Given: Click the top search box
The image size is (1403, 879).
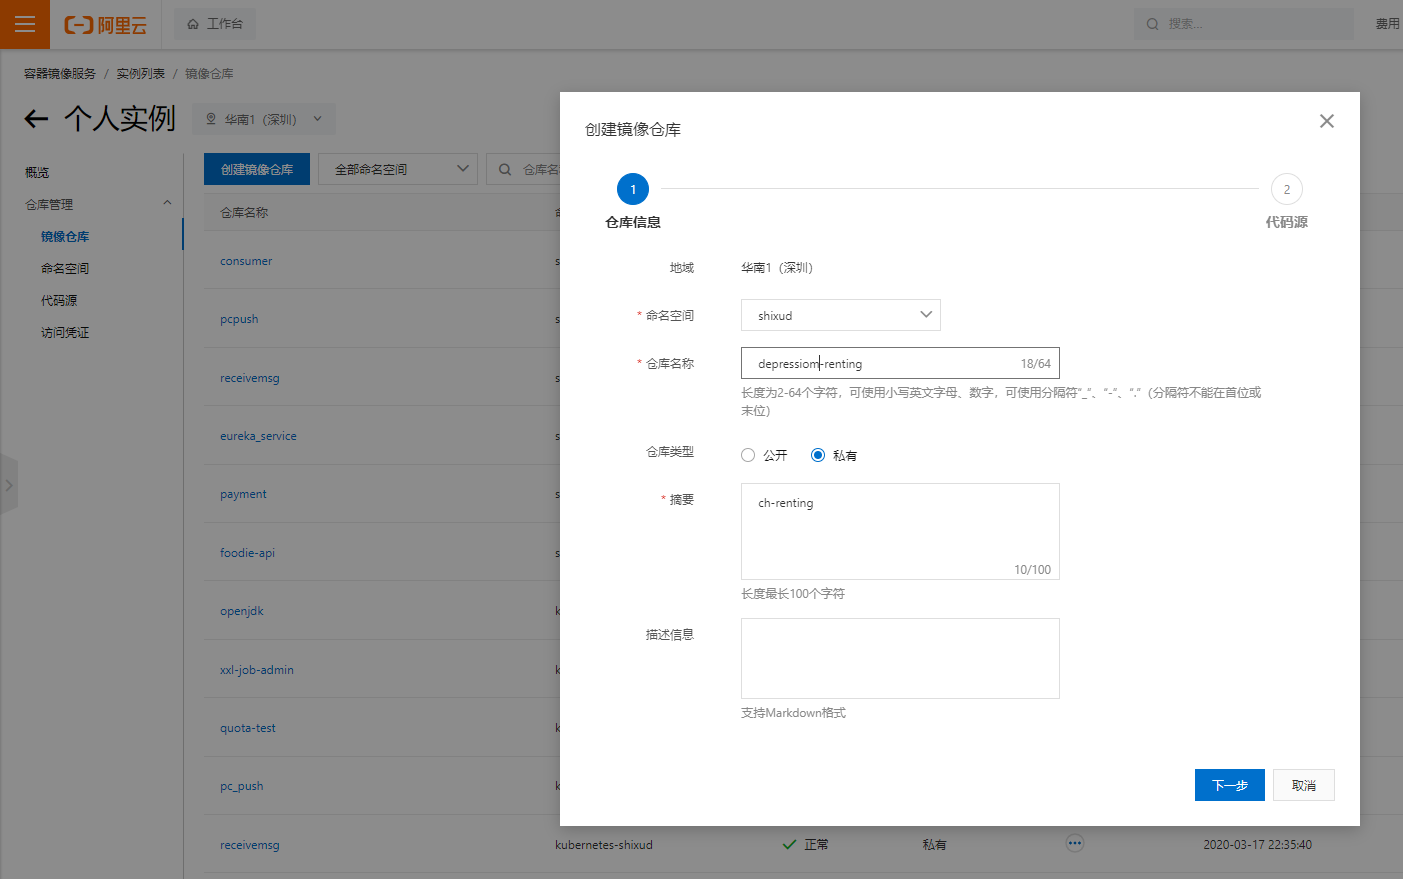Looking at the screenshot, I should click(1243, 24).
